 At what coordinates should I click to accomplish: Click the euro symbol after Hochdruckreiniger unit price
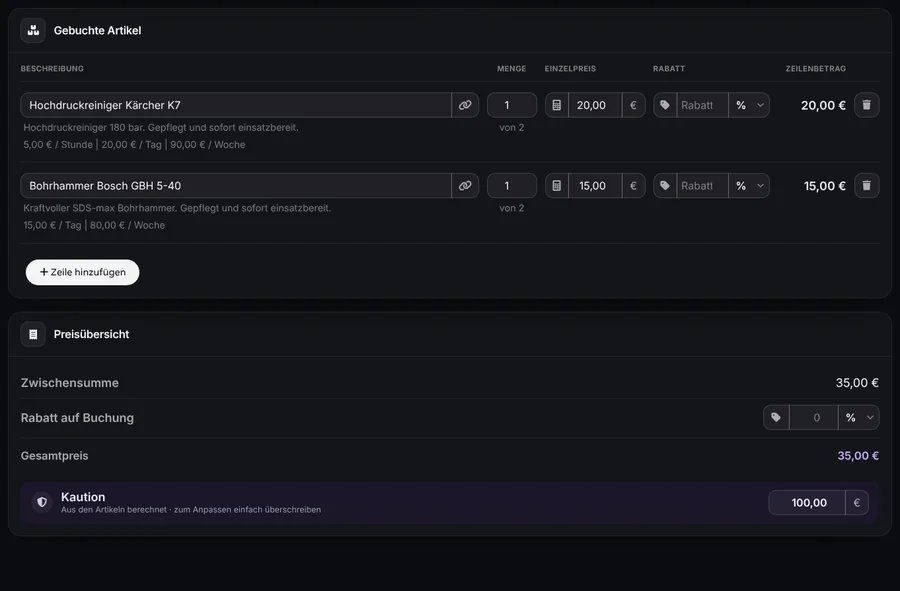click(633, 105)
